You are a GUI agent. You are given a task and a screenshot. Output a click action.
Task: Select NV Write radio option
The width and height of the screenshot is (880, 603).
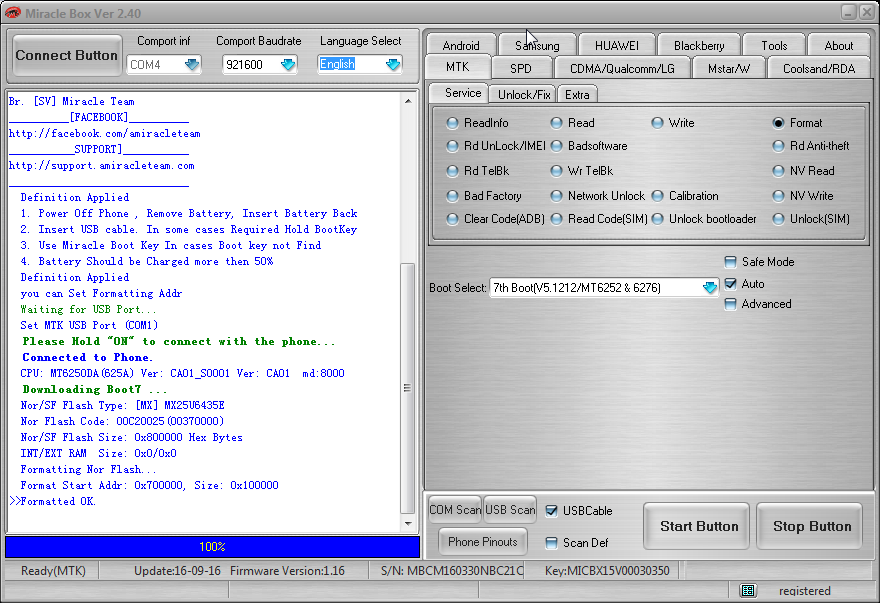click(x=803, y=196)
